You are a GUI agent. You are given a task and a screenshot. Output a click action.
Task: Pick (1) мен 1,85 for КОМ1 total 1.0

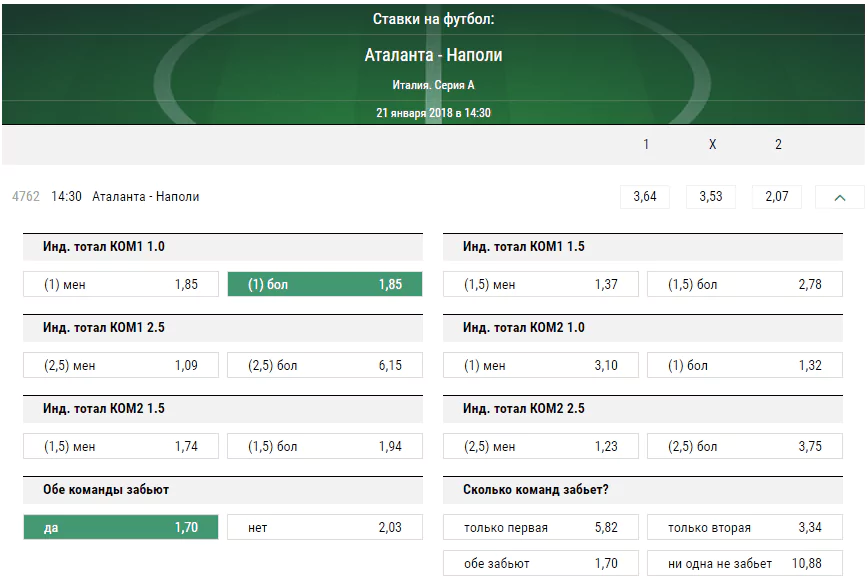(x=121, y=284)
